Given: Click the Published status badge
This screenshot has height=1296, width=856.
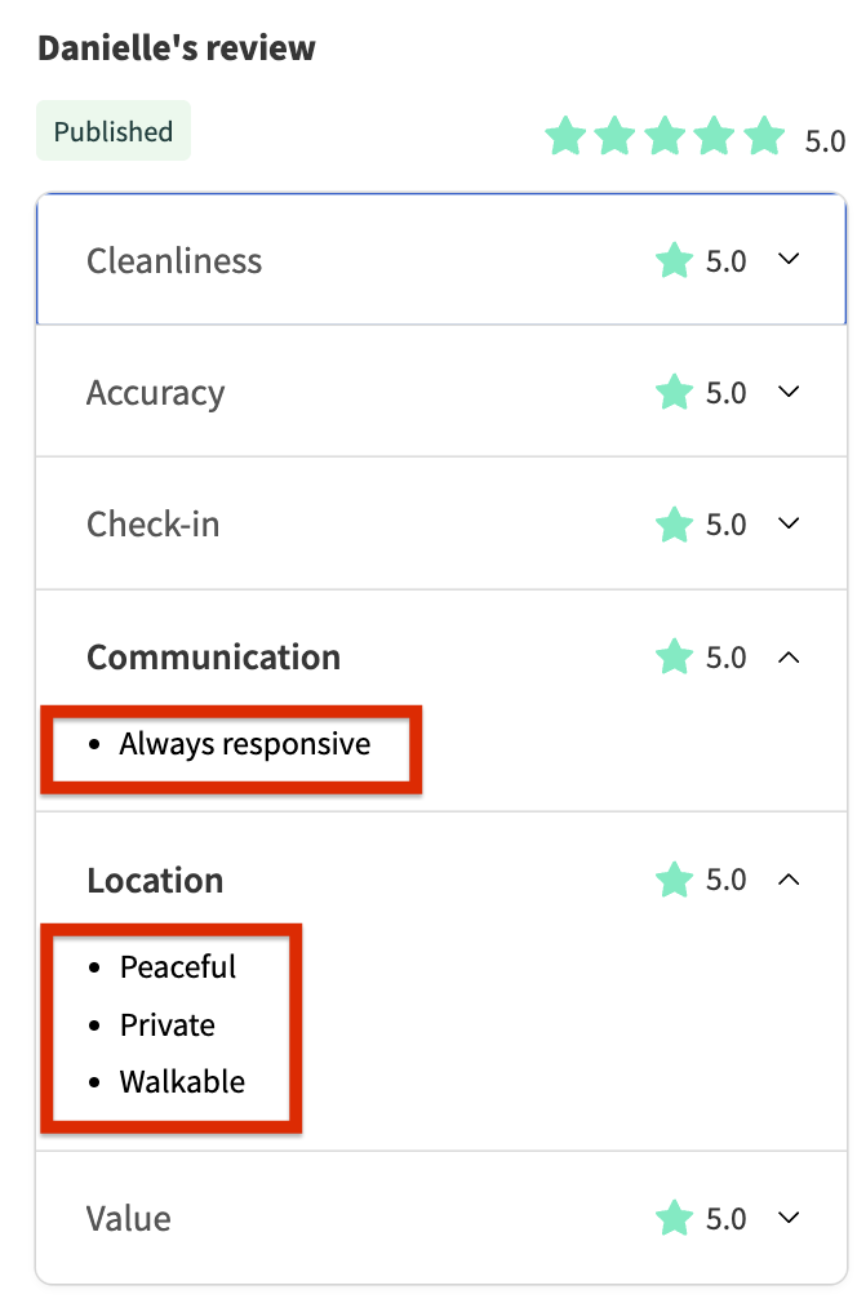Looking at the screenshot, I should 113,131.
